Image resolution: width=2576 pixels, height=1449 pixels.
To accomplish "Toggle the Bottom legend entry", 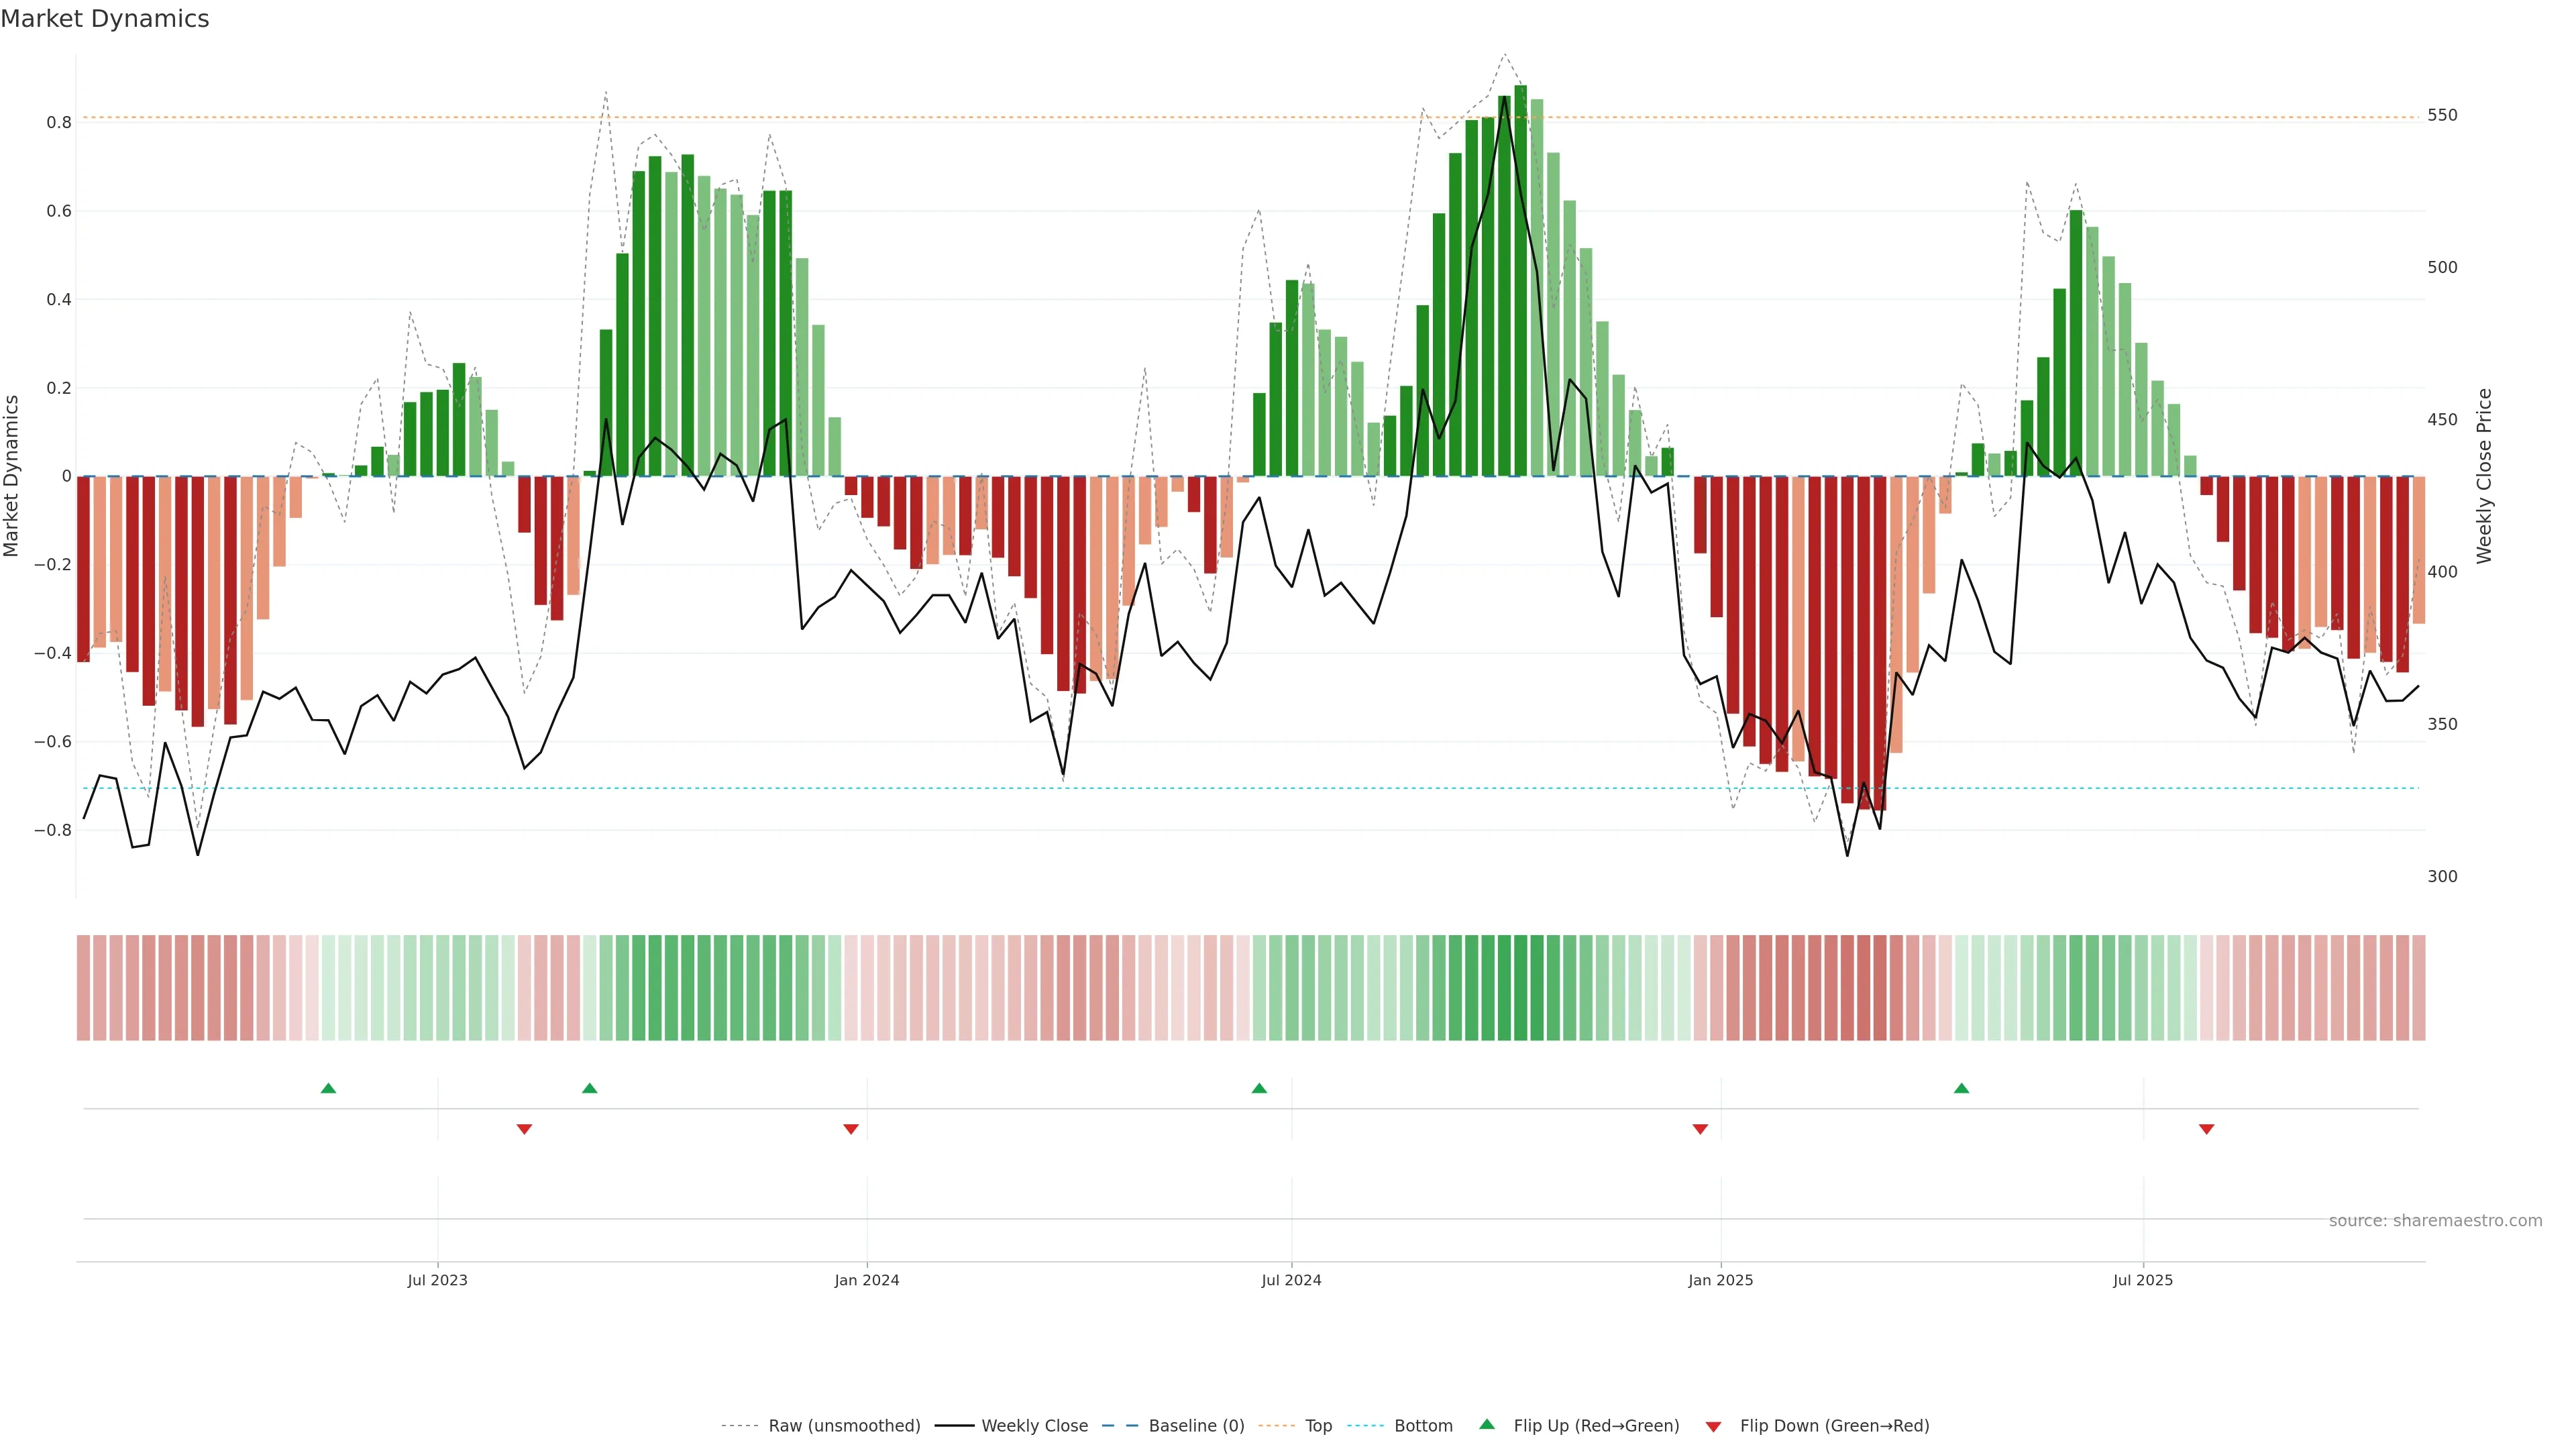I will 1423,1426.
